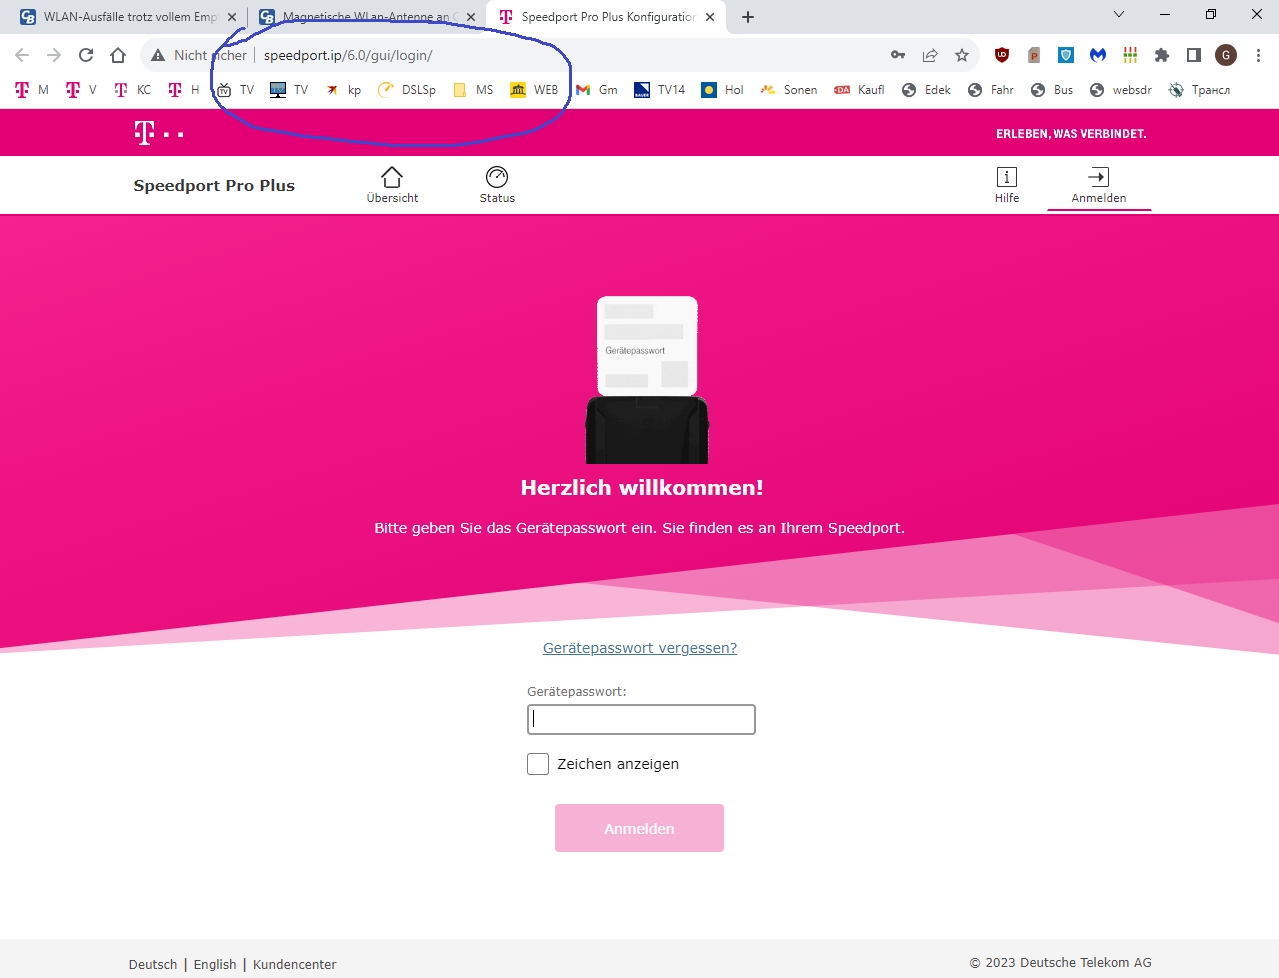The width and height of the screenshot is (1279, 978).
Task: Reload the page with the refresh icon
Action: click(86, 55)
